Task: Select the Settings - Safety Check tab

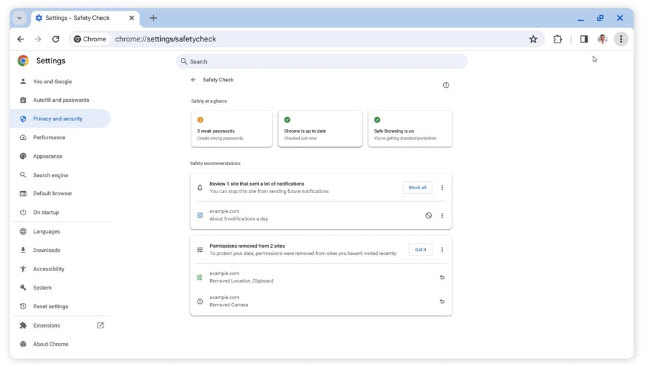Action: pyautogui.click(x=85, y=18)
